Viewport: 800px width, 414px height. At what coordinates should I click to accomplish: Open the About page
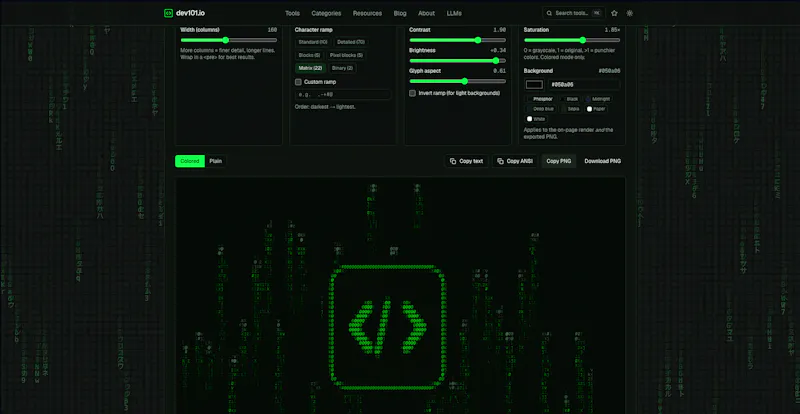(x=427, y=13)
